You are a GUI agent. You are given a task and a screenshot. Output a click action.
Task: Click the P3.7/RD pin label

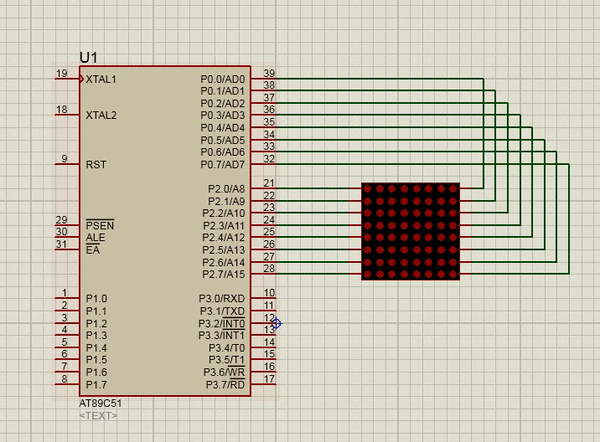point(225,385)
